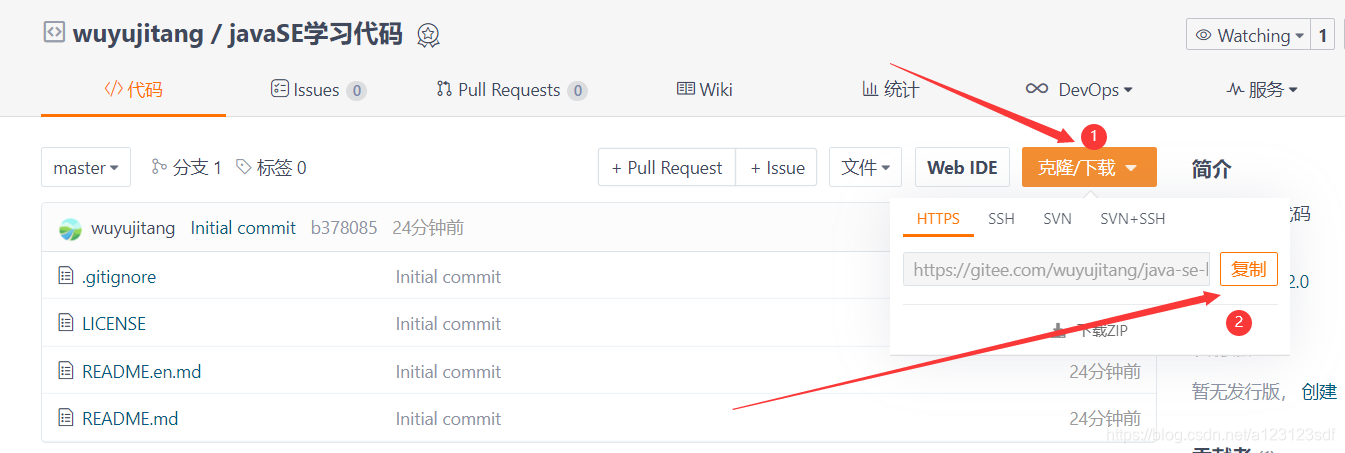This screenshot has width=1345, height=453.
Task: Click the + Pull Request button
Action: (x=667, y=168)
